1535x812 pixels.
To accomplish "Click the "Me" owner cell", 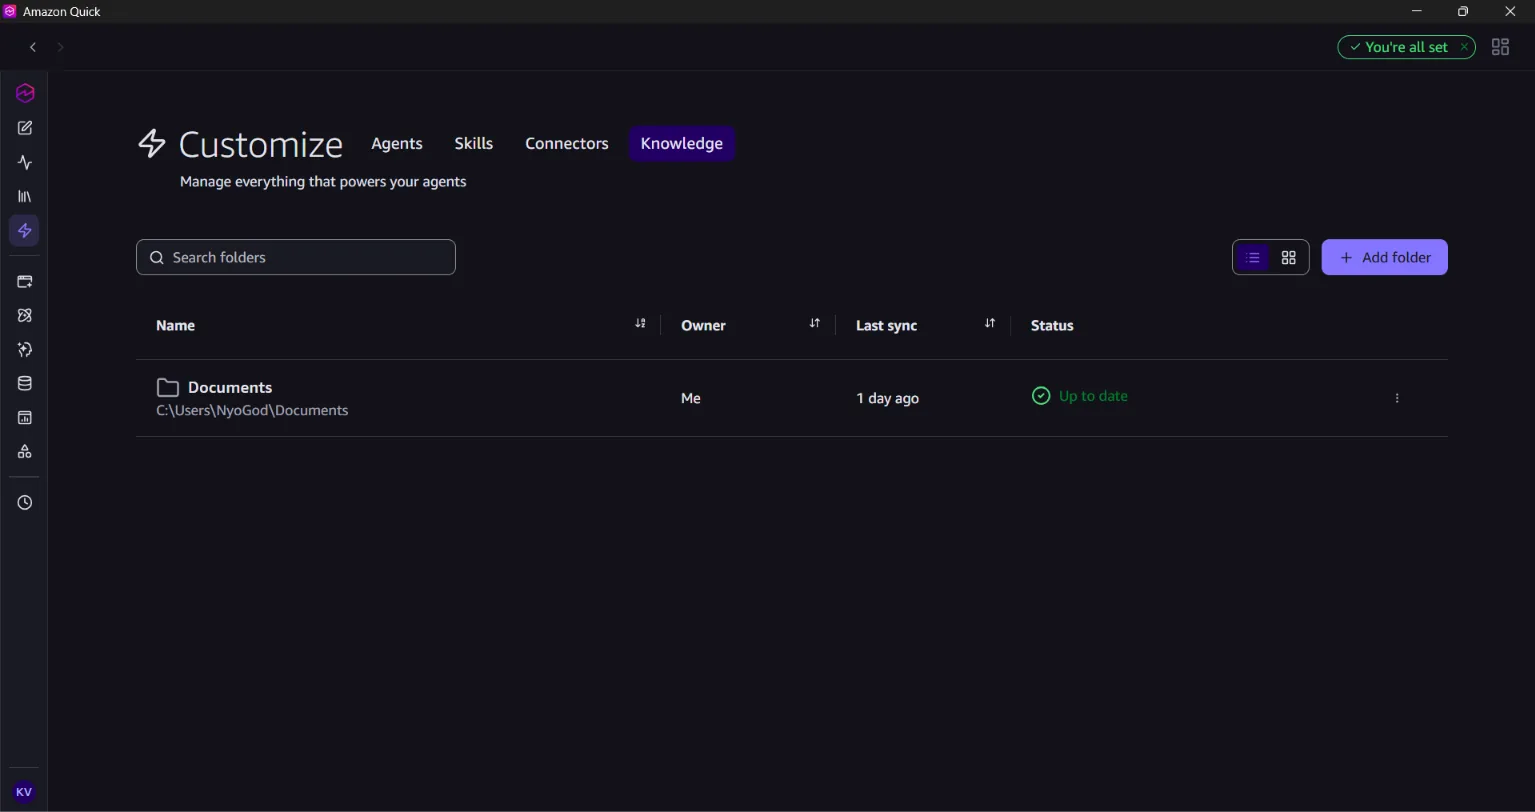I will click(691, 398).
